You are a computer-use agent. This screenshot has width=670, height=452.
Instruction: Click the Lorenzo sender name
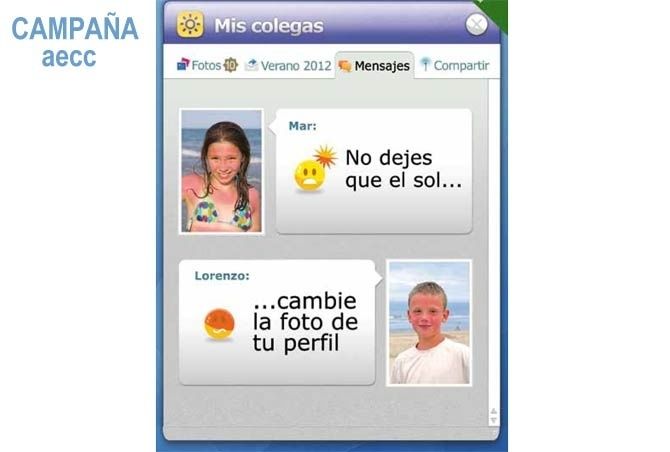click(222, 276)
